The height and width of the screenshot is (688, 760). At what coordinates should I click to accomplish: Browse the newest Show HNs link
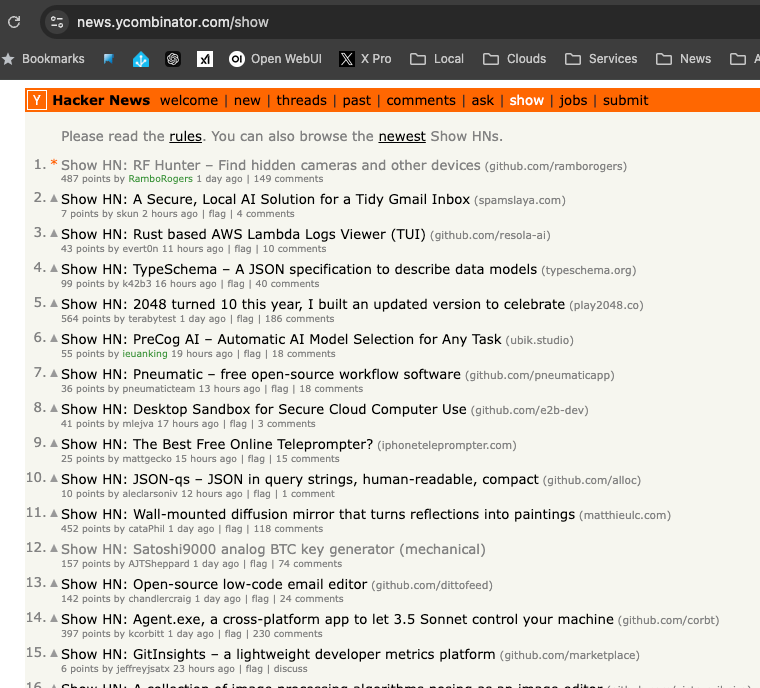pyautogui.click(x=402, y=136)
